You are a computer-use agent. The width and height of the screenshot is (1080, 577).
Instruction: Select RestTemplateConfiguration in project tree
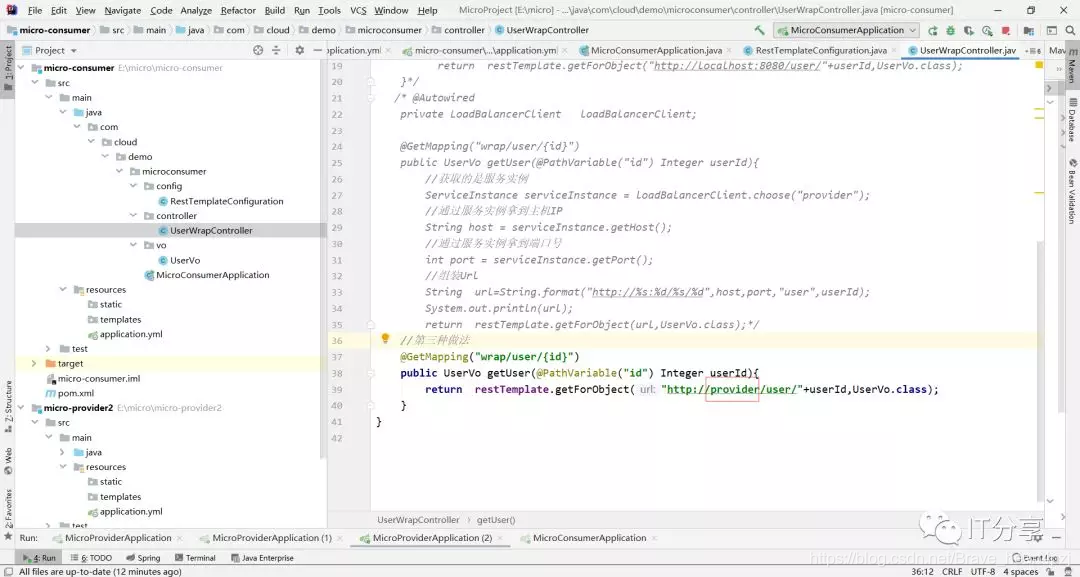coord(227,201)
